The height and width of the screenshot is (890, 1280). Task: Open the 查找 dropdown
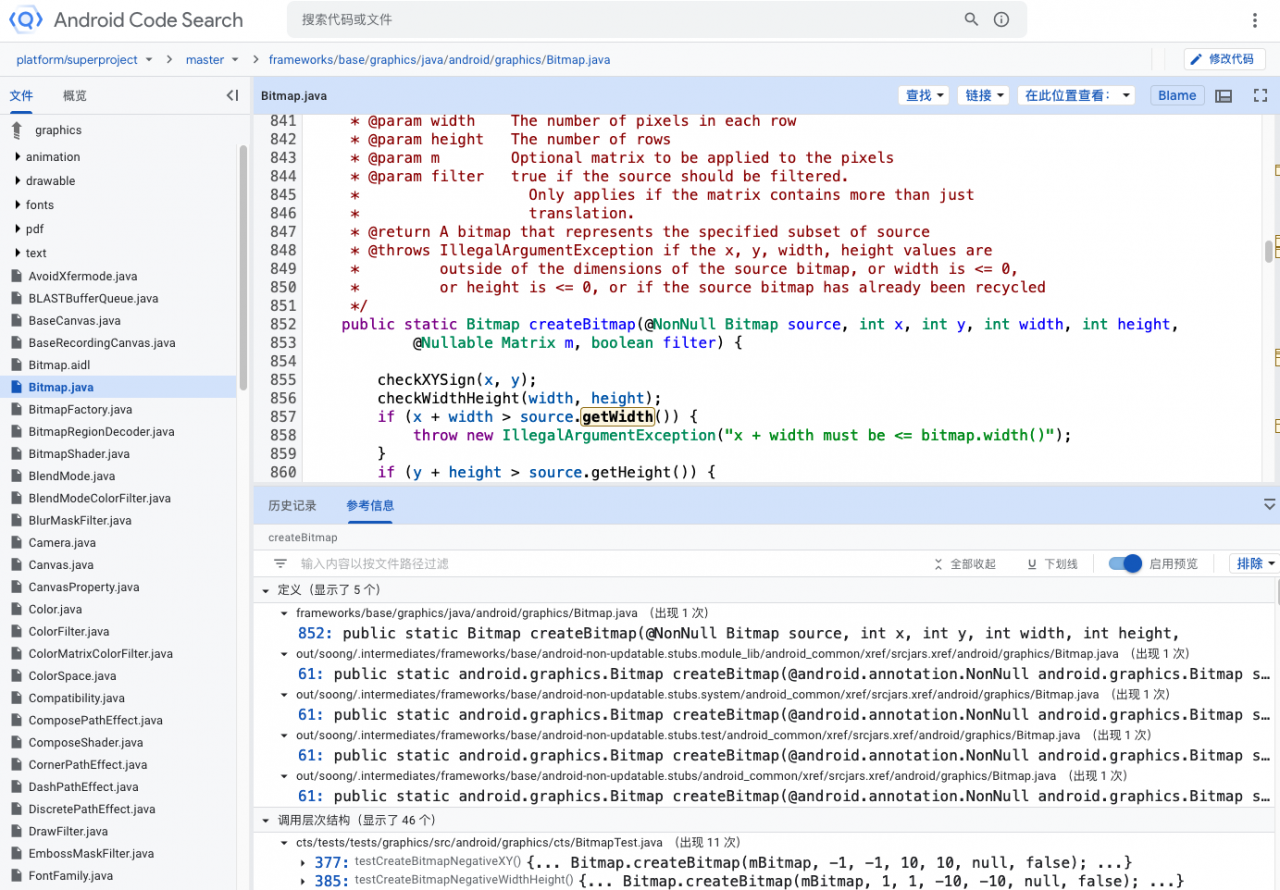point(925,96)
